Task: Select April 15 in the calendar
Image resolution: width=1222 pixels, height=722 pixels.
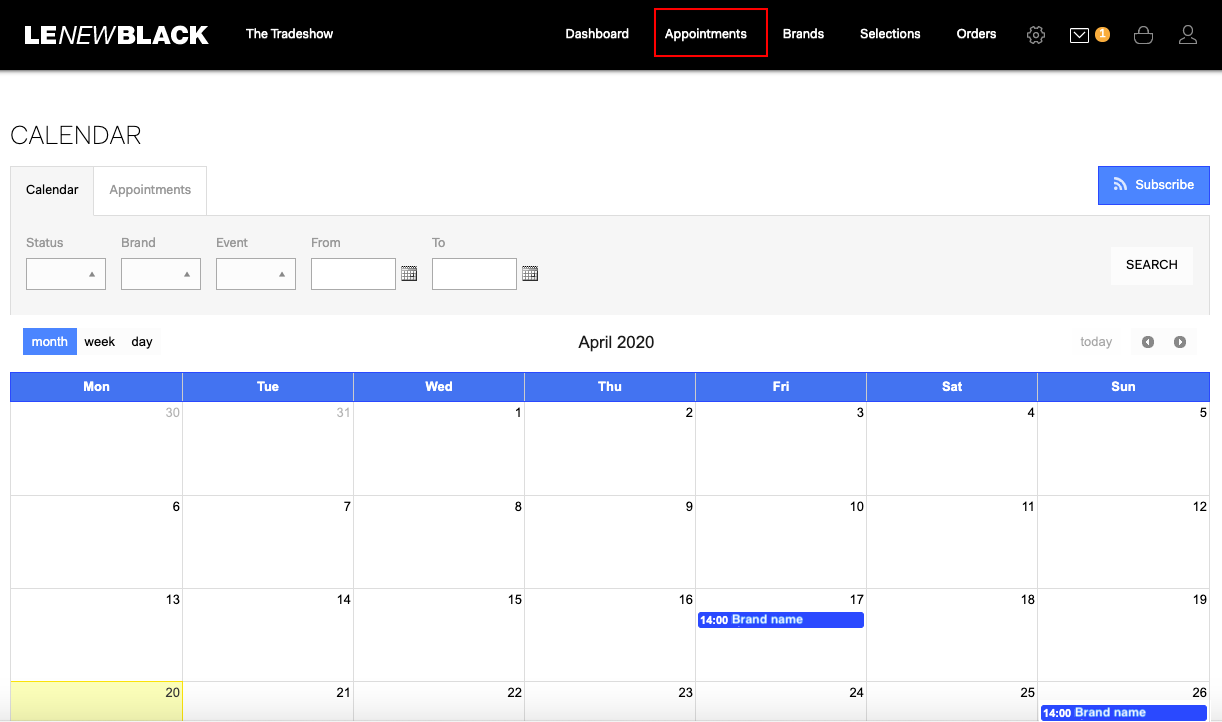Action: click(x=439, y=635)
